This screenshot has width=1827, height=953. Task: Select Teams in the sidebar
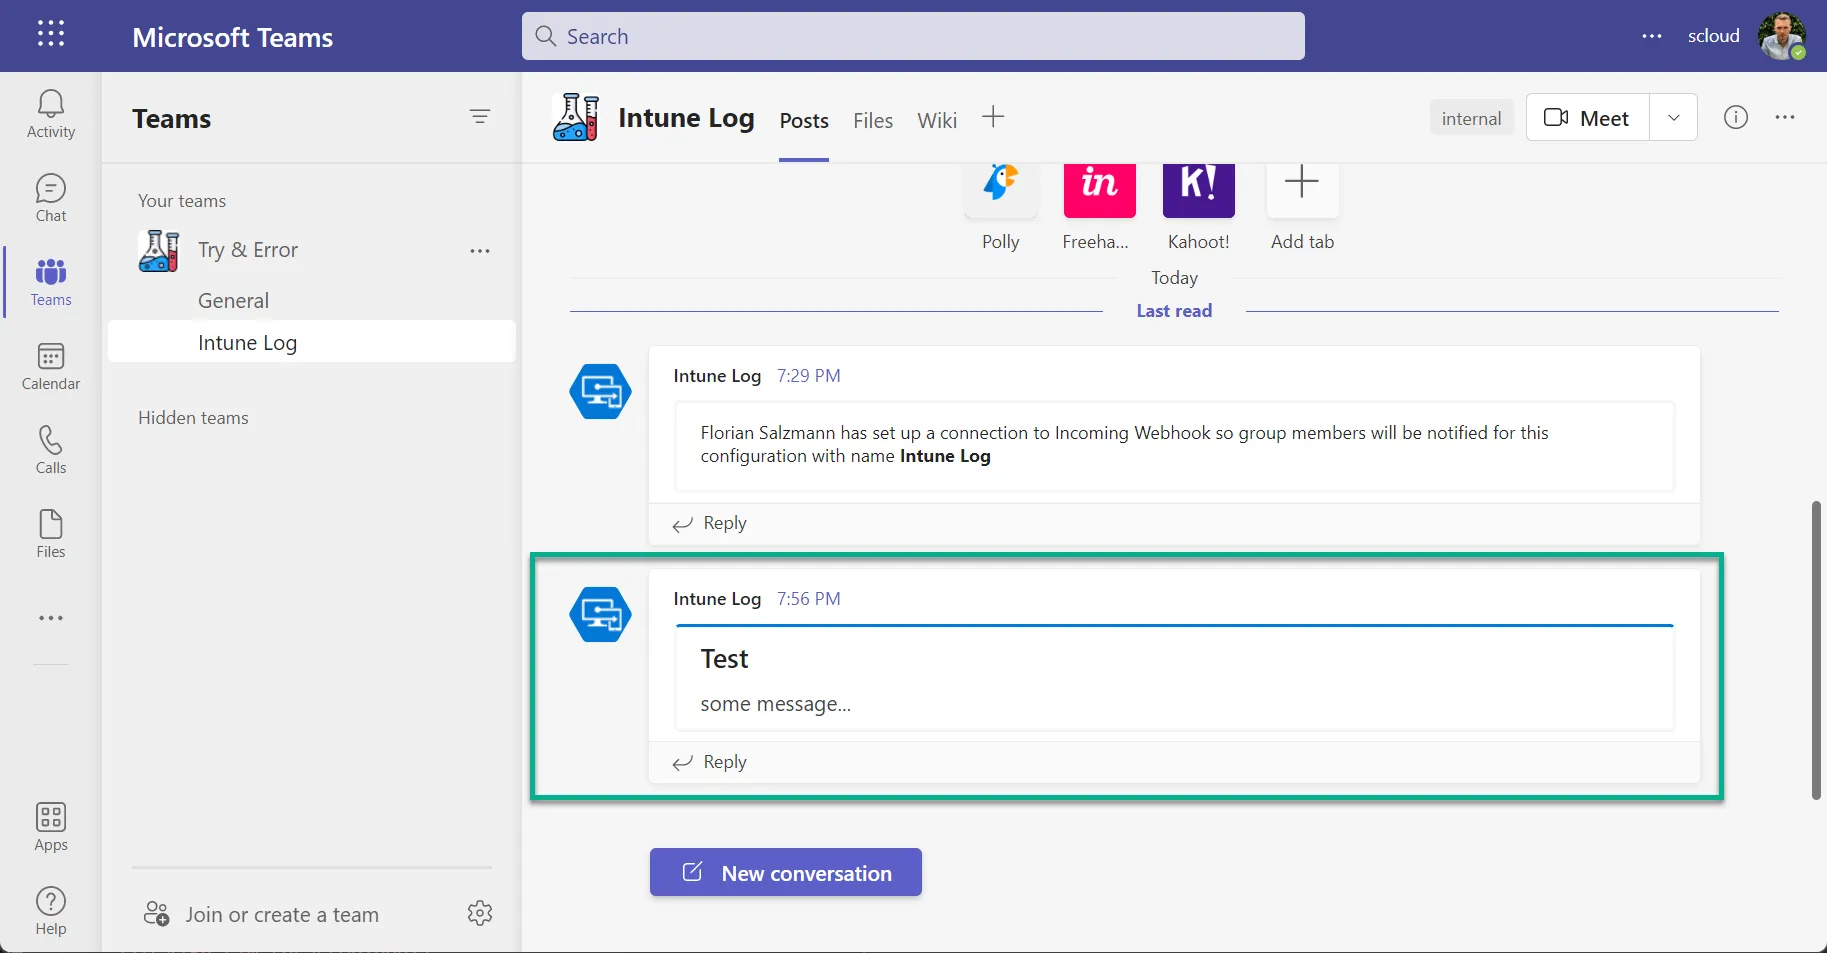[x=51, y=282]
